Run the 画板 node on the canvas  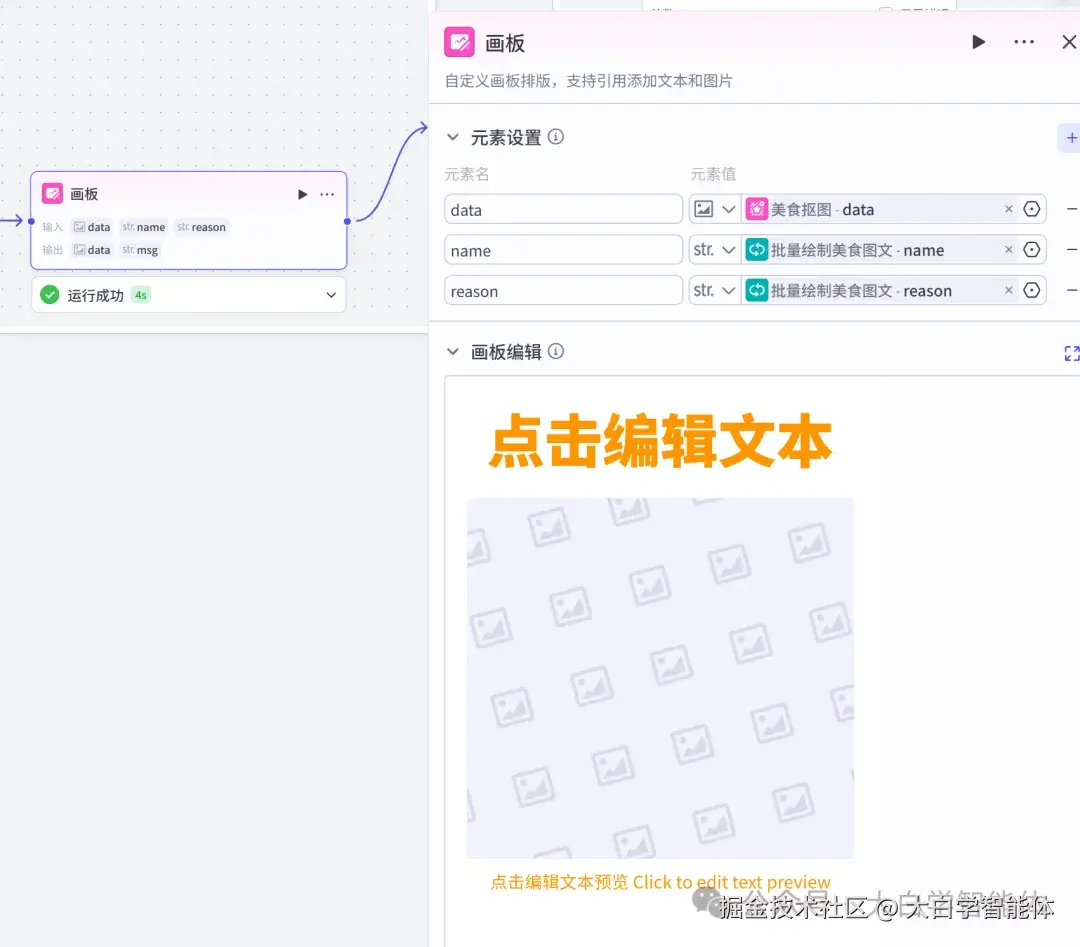tap(301, 193)
